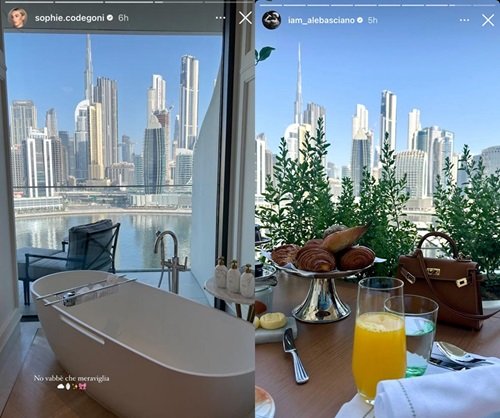Open sophie.codegoni profile picture avatar

click(17, 18)
